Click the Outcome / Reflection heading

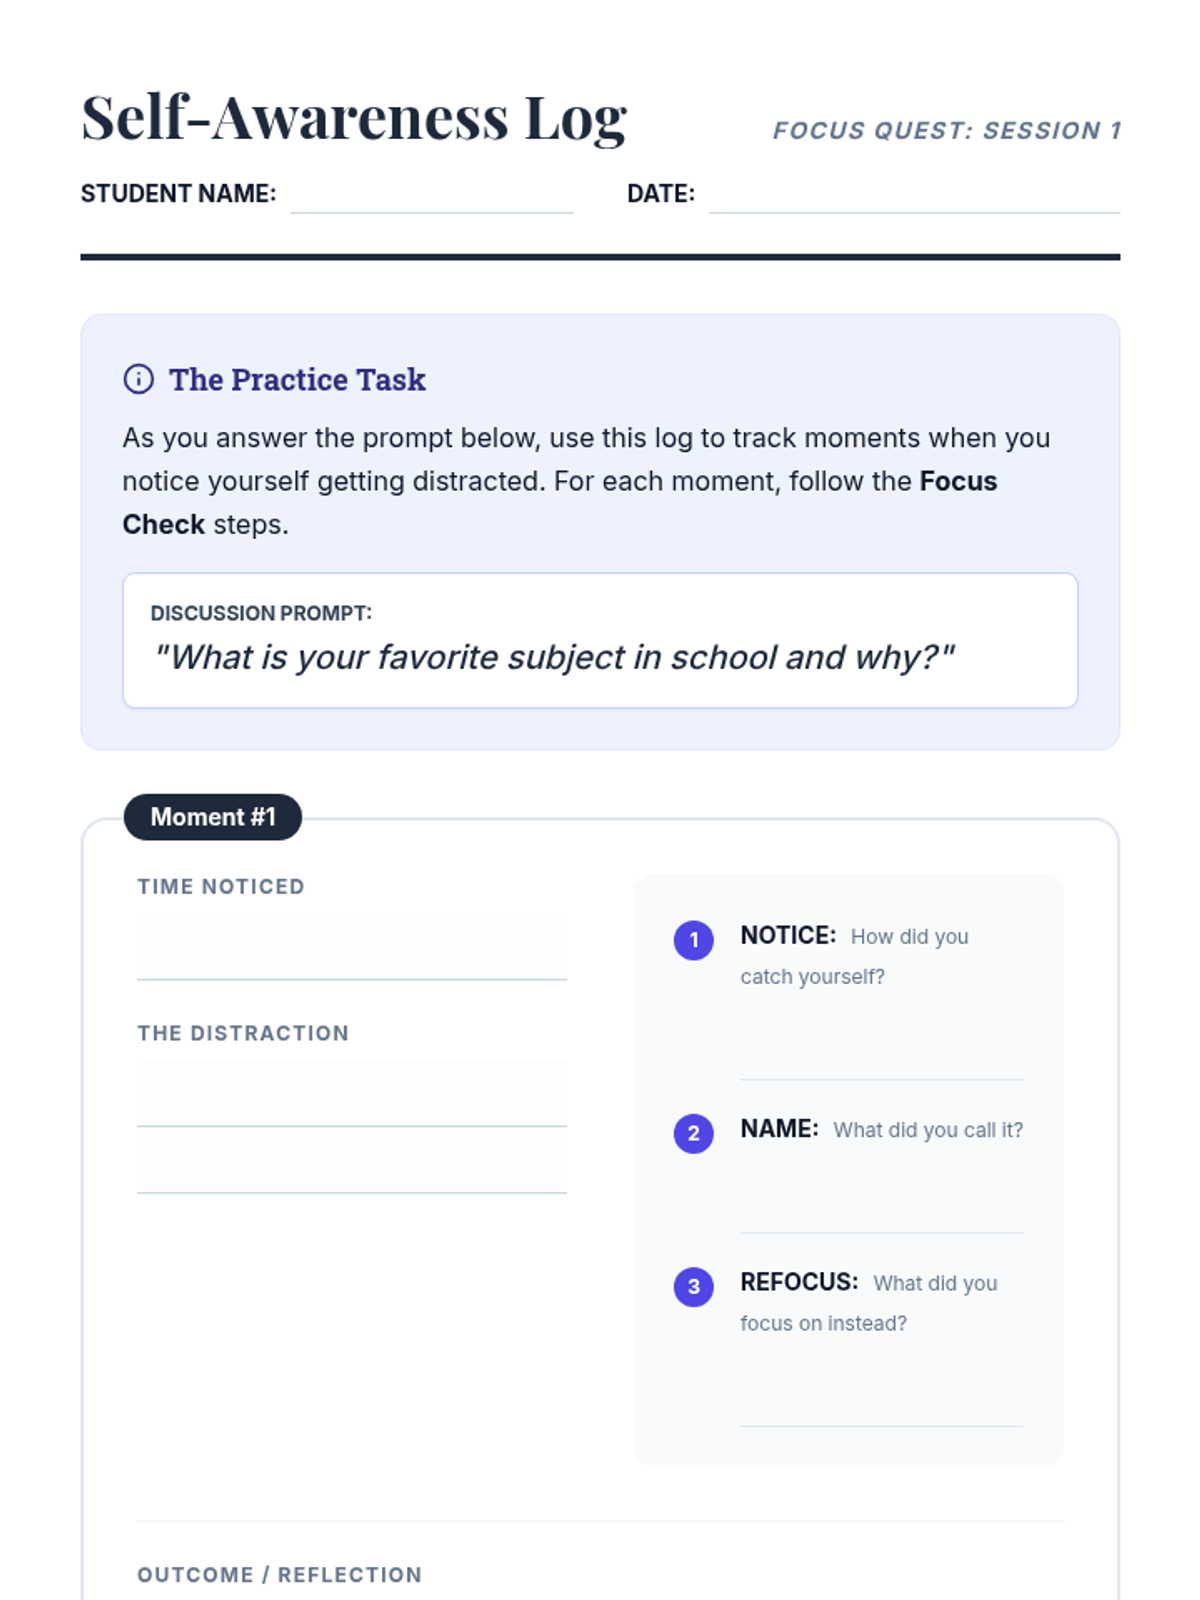coord(280,1575)
